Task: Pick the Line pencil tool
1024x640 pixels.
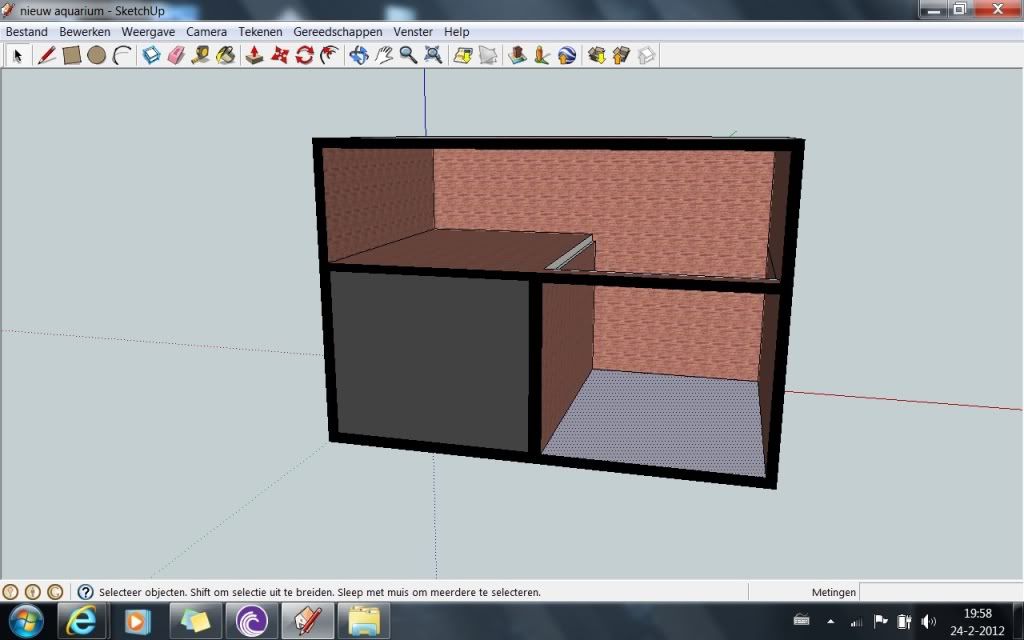Action: tap(46, 55)
